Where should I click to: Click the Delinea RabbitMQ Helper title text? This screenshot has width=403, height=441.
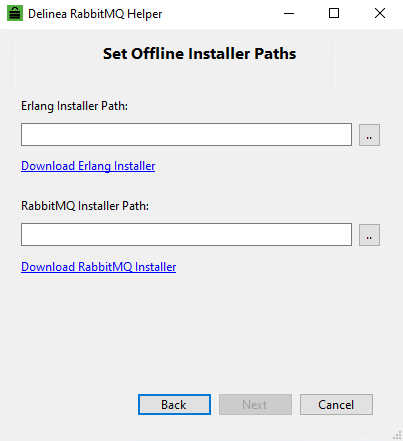(x=95, y=14)
